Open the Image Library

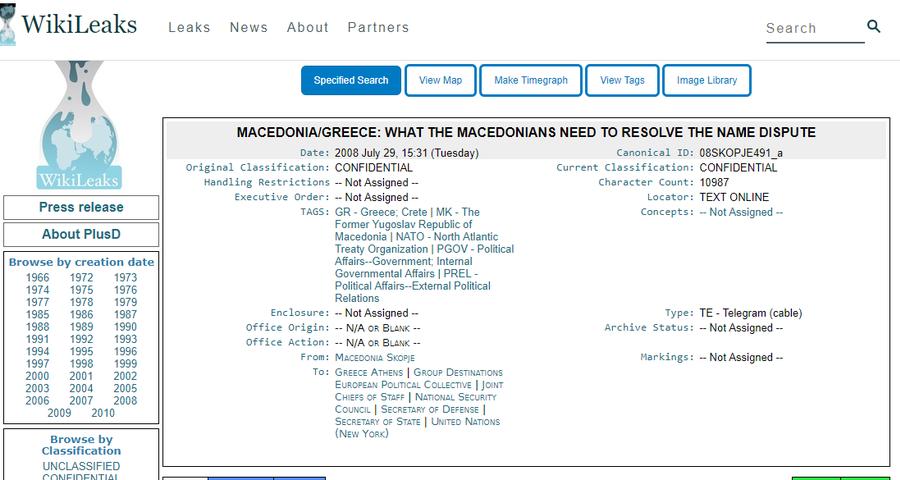(706, 80)
